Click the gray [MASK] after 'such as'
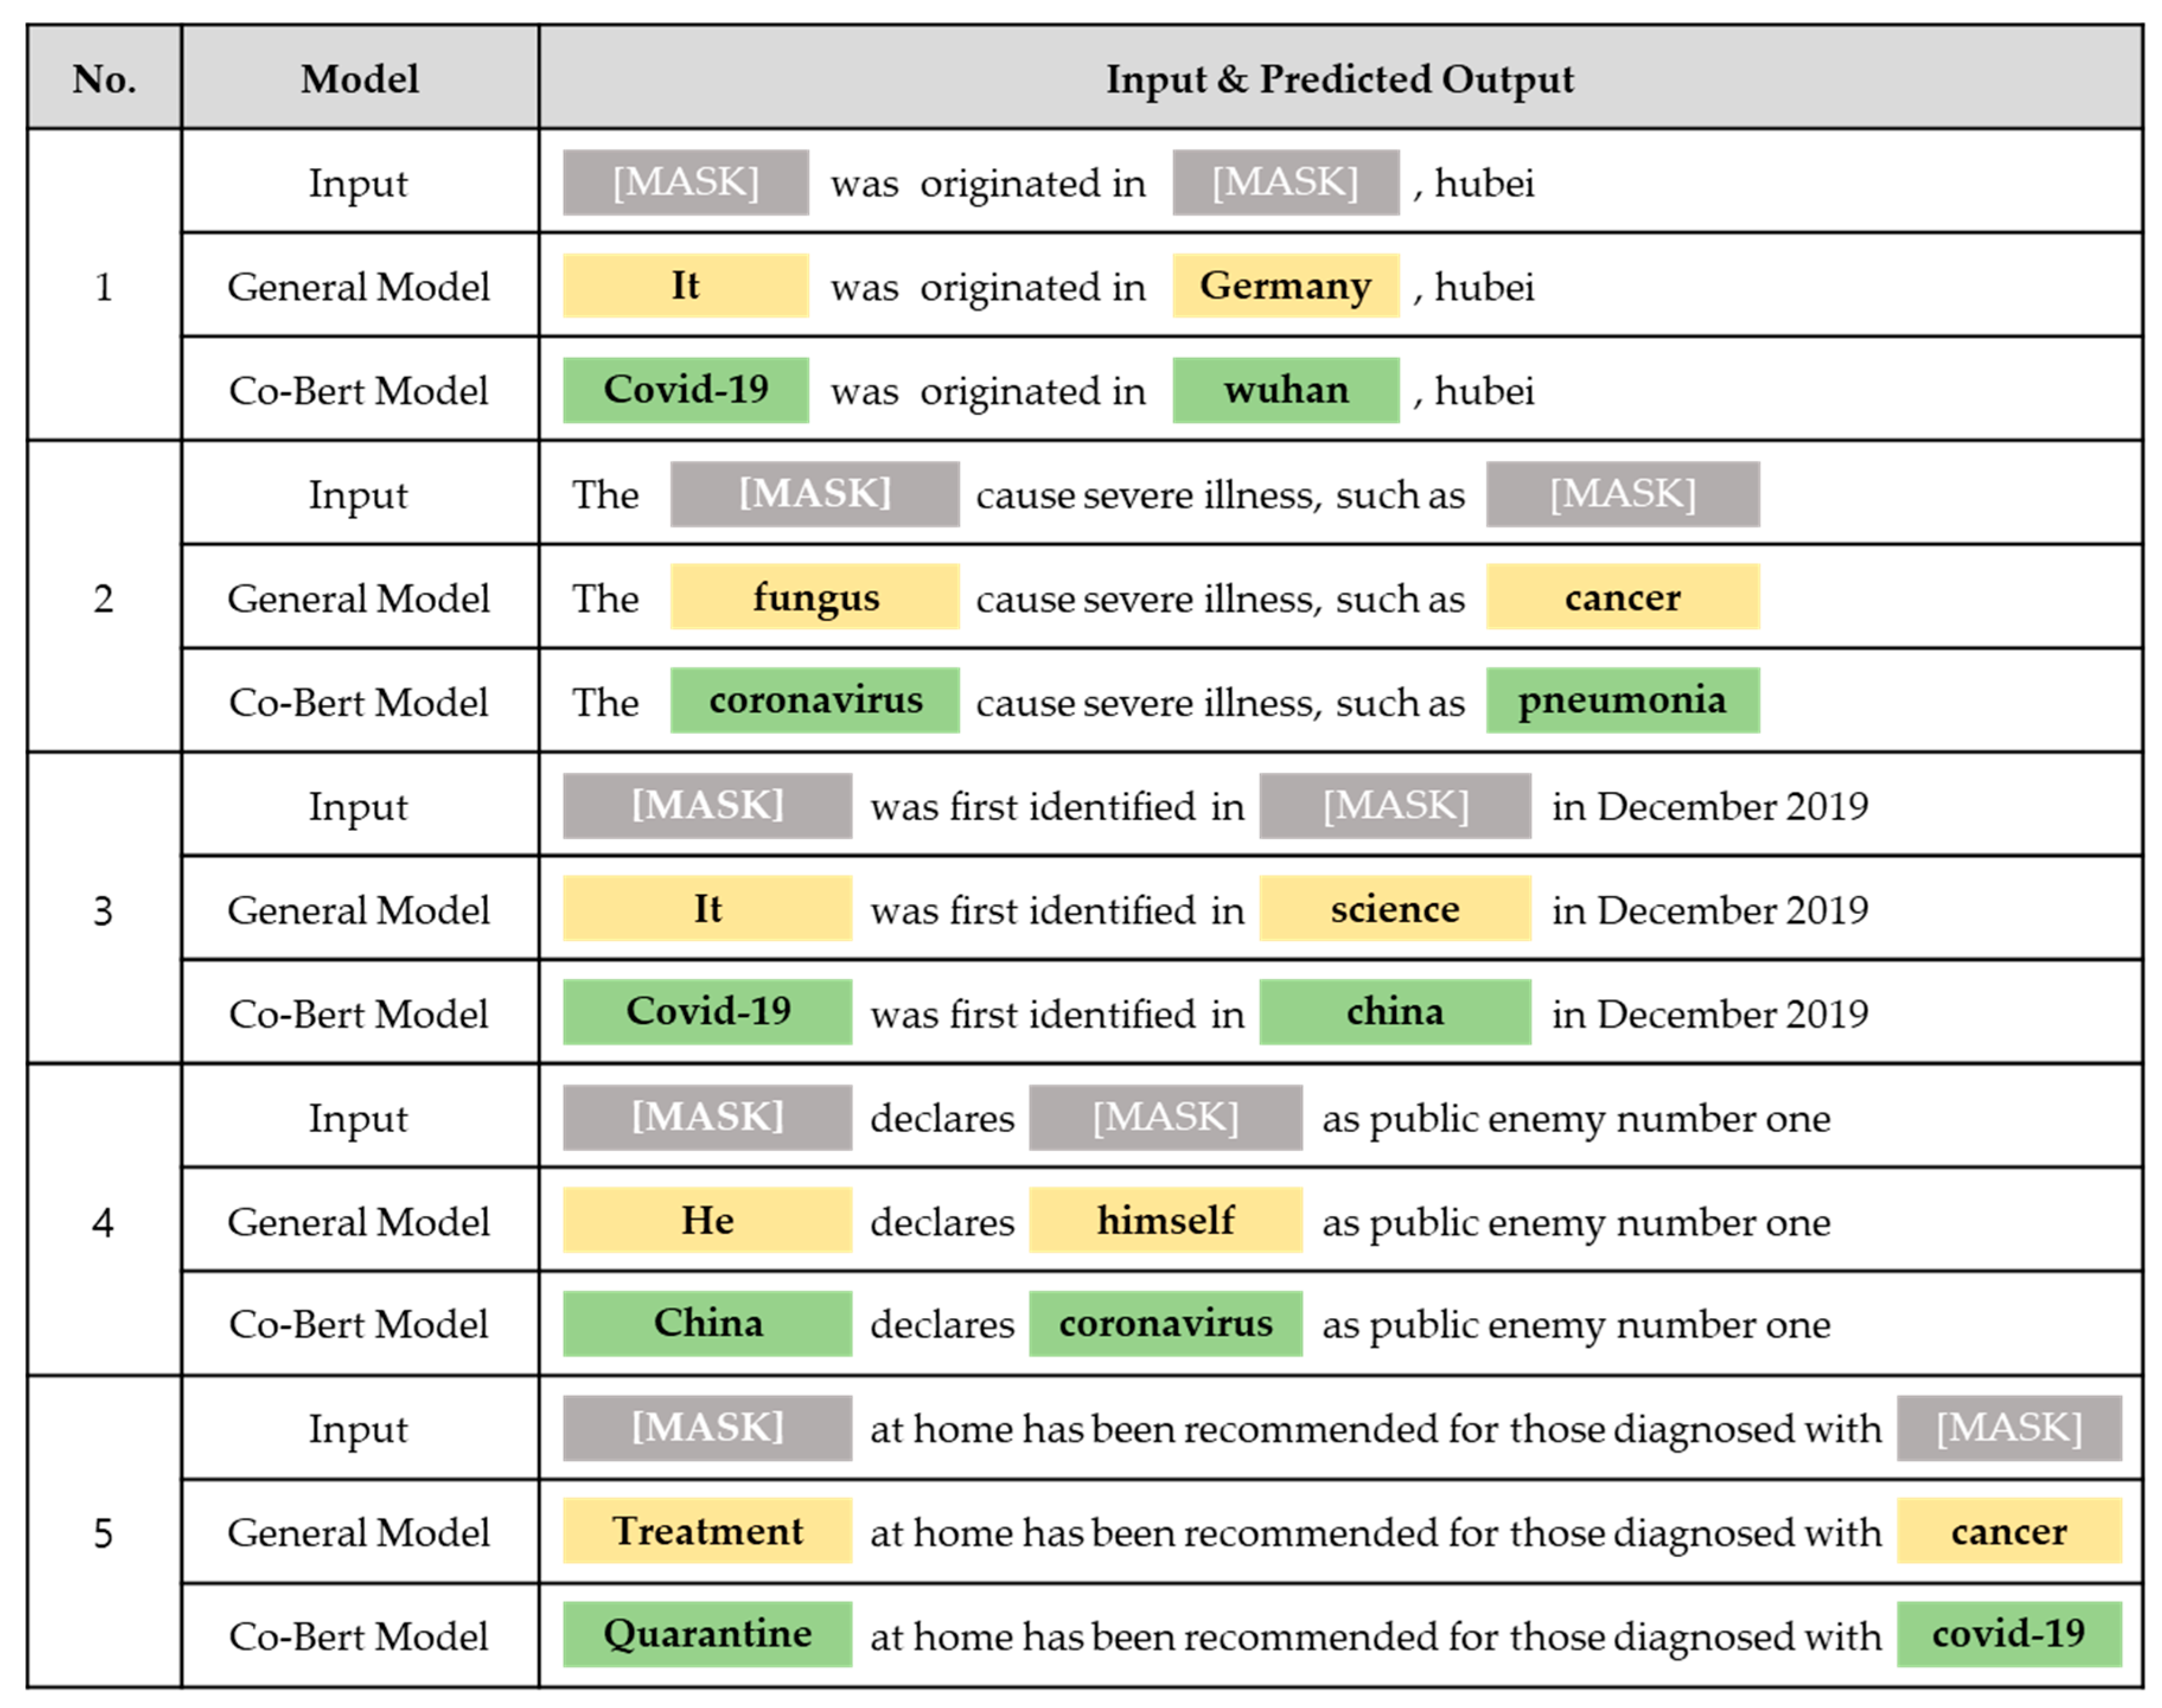The width and height of the screenshot is (2162, 1708). (x=1623, y=494)
